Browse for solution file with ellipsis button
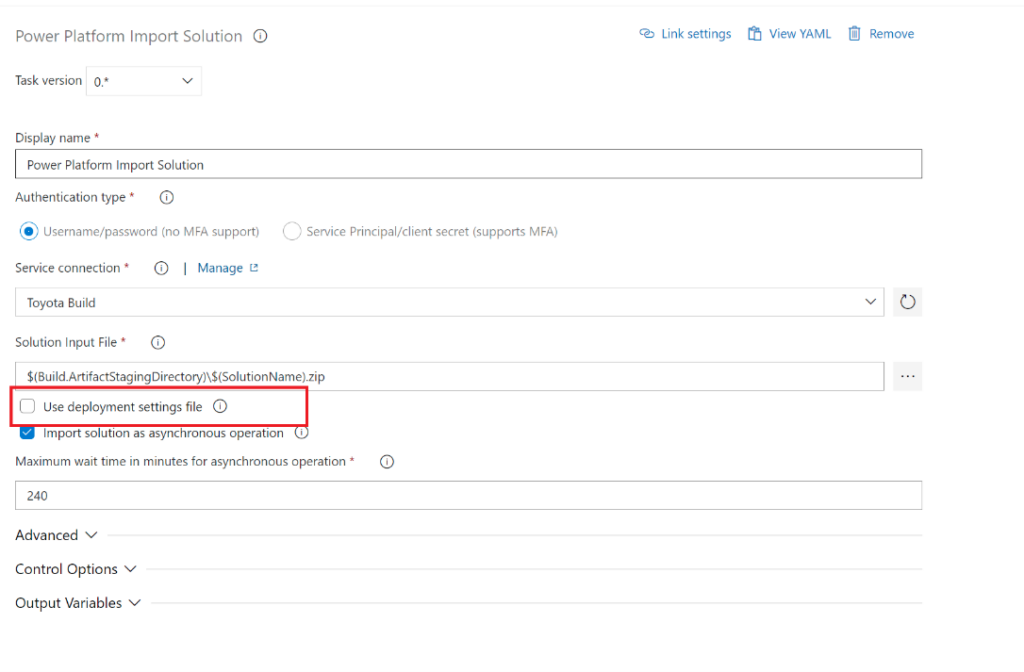Screen dimensions: 1024x672 [x=907, y=377]
